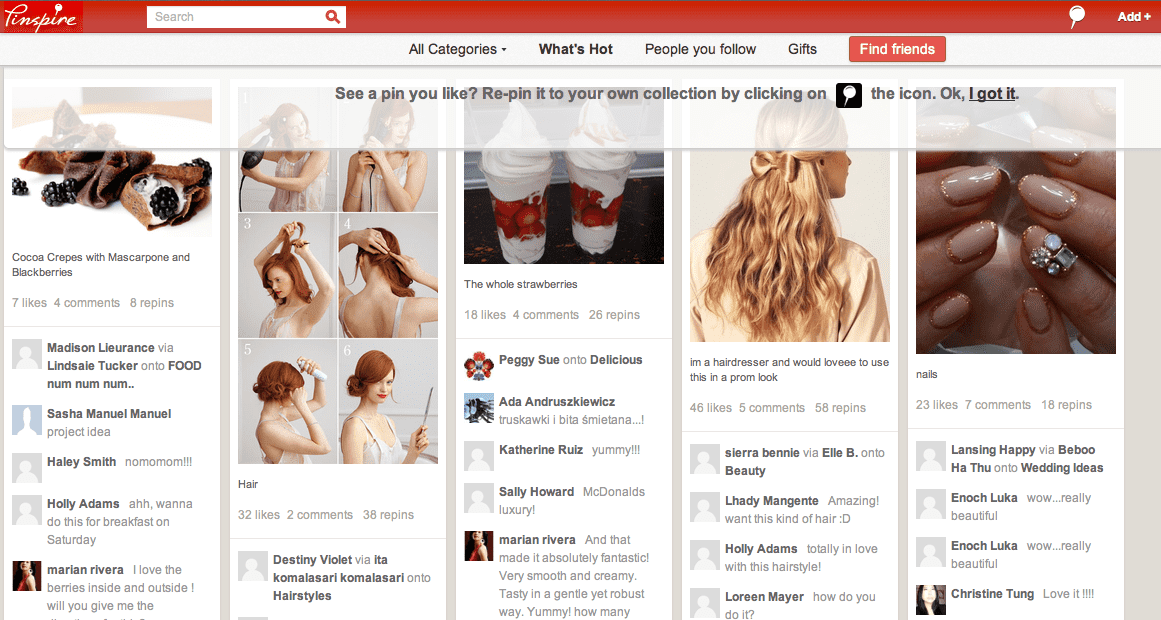Open Elle B.'s profile link
Image resolution: width=1161 pixels, height=620 pixels.
pyautogui.click(x=840, y=453)
